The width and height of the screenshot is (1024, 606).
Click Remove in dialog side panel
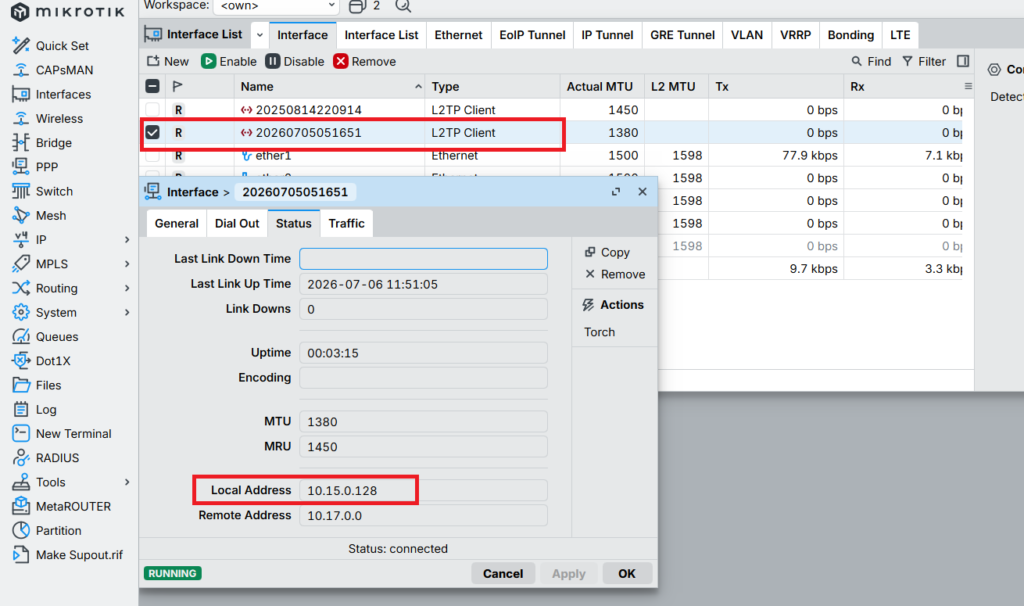point(615,274)
